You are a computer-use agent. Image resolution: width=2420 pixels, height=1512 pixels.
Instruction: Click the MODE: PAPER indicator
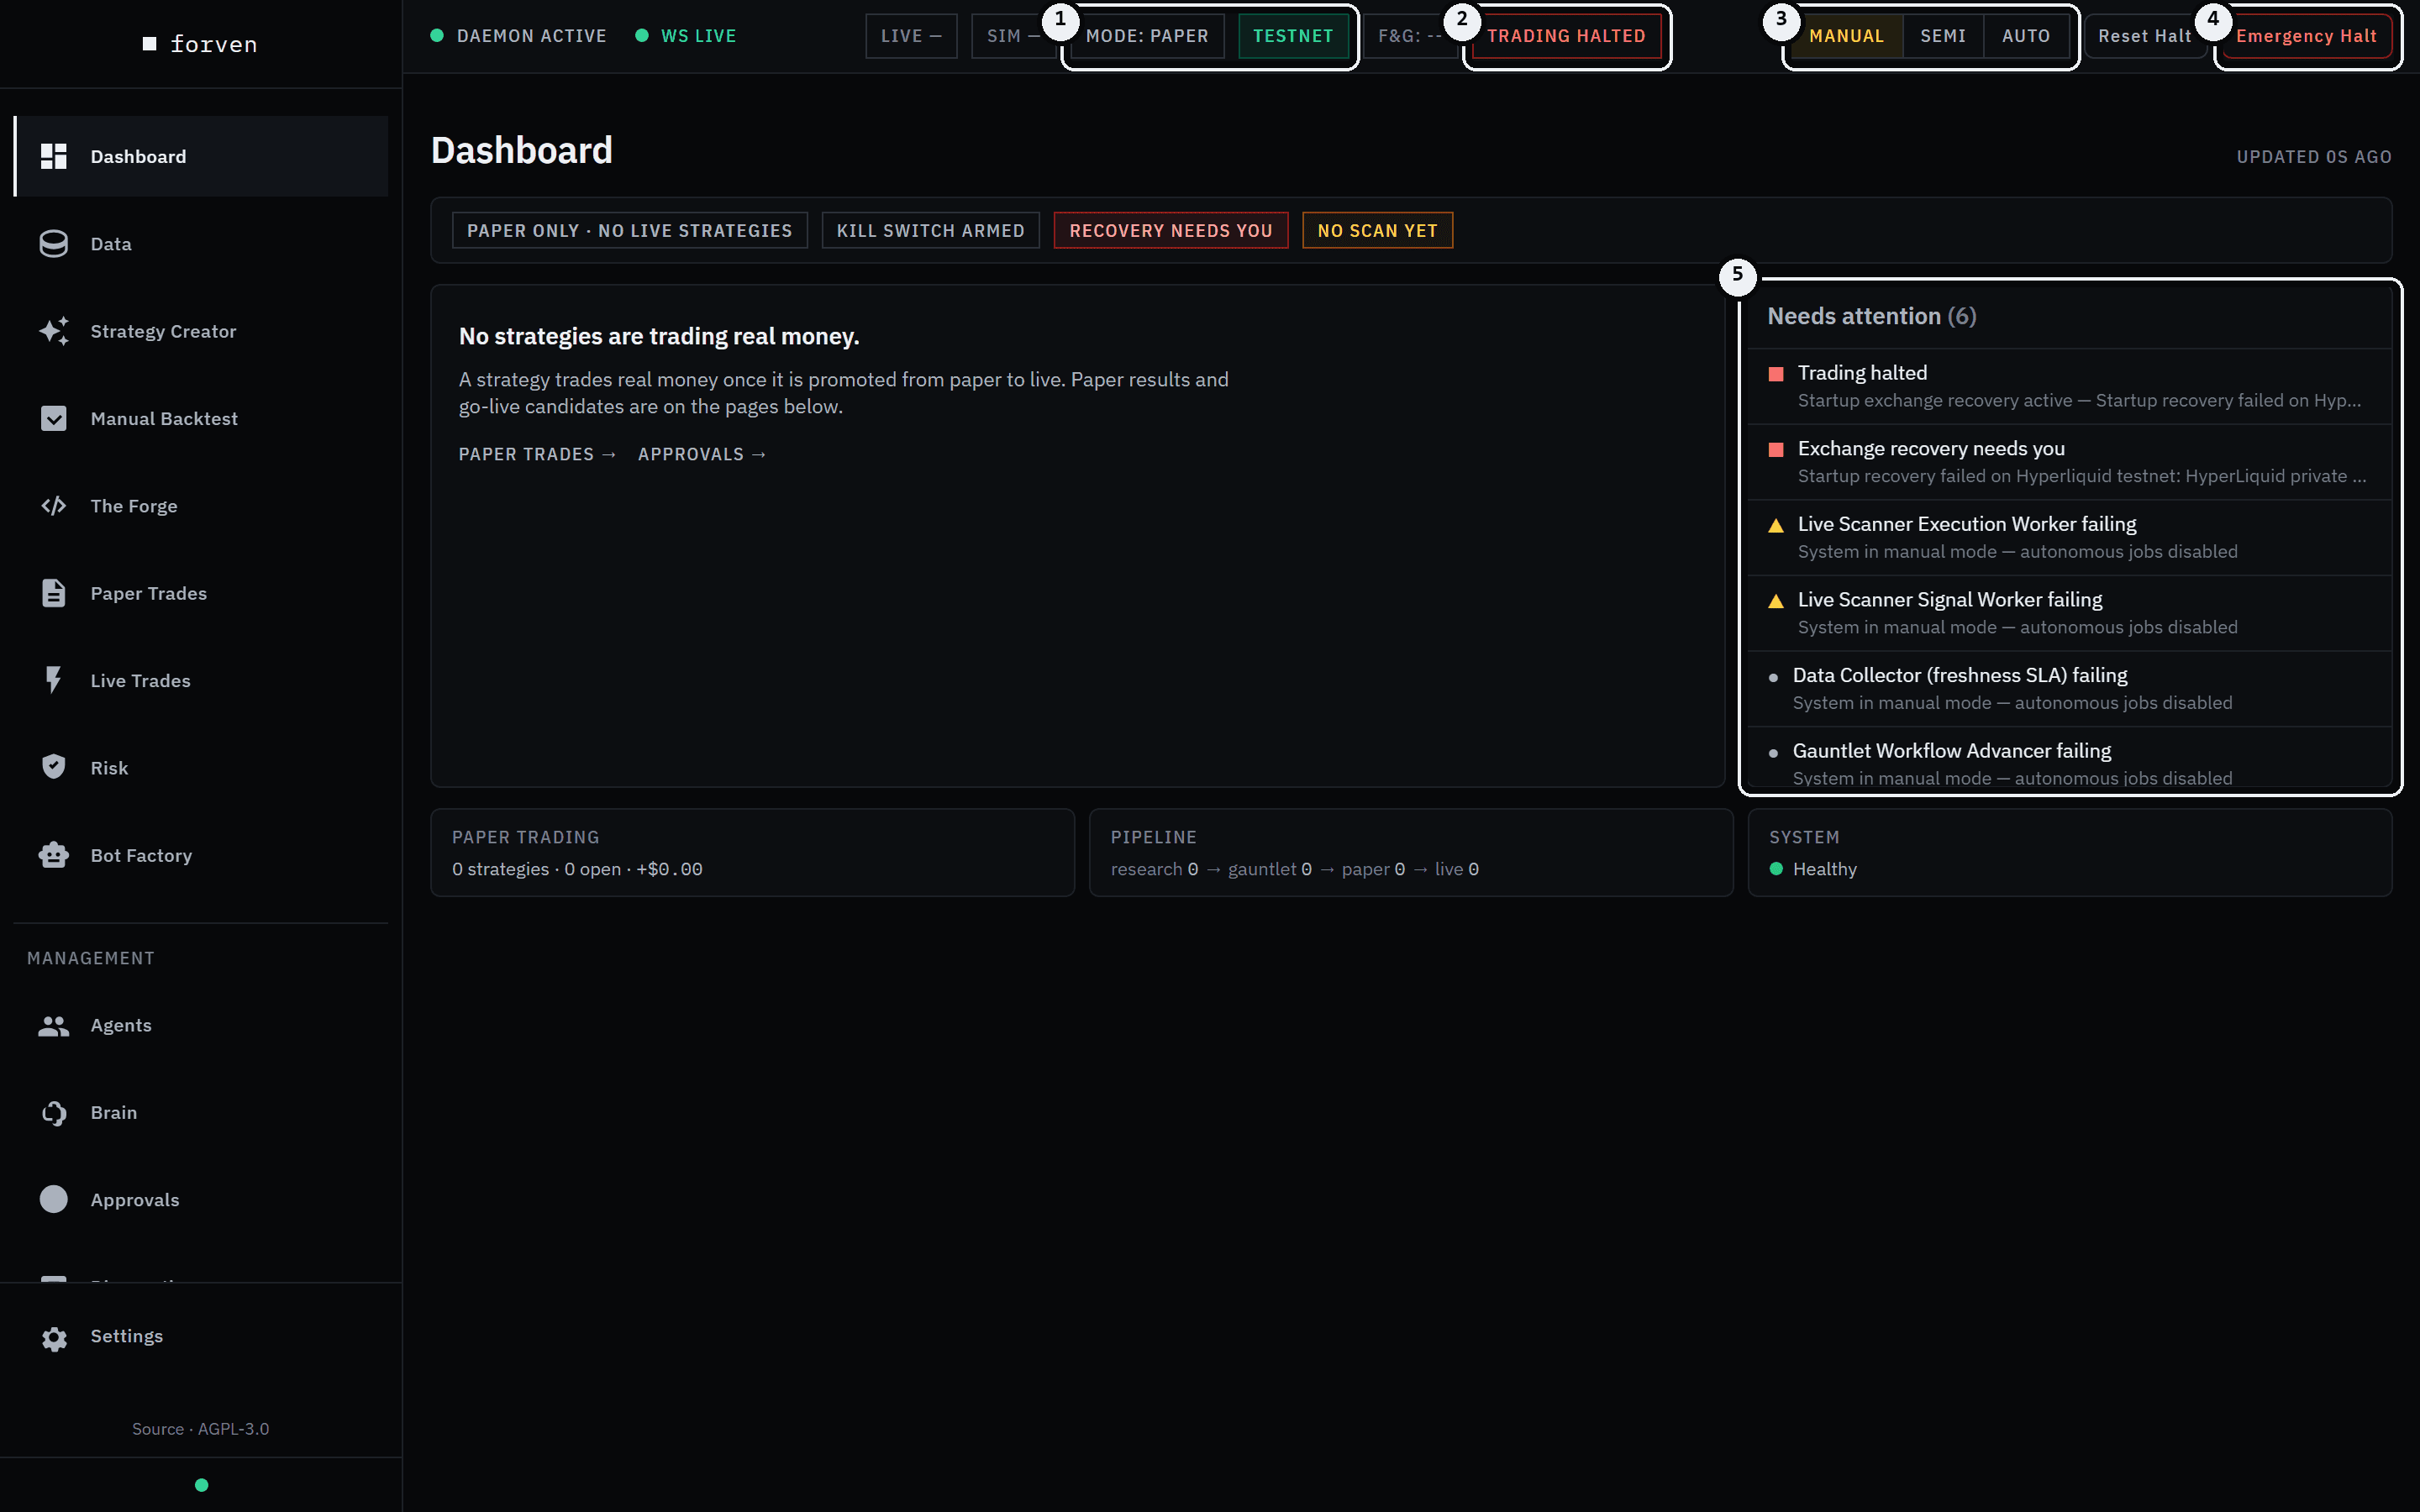pyautogui.click(x=1147, y=36)
